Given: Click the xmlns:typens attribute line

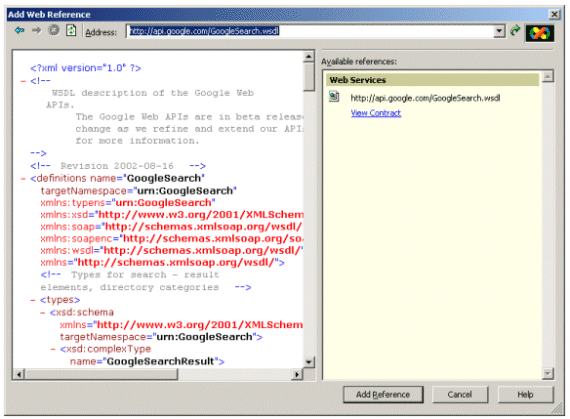Looking at the screenshot, I should point(128,203).
